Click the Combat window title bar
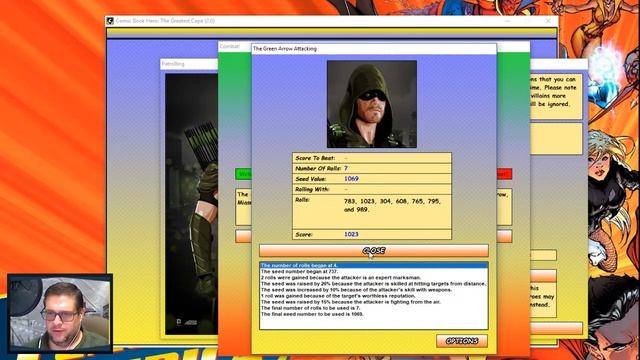The width and height of the screenshot is (640, 360). click(x=234, y=47)
